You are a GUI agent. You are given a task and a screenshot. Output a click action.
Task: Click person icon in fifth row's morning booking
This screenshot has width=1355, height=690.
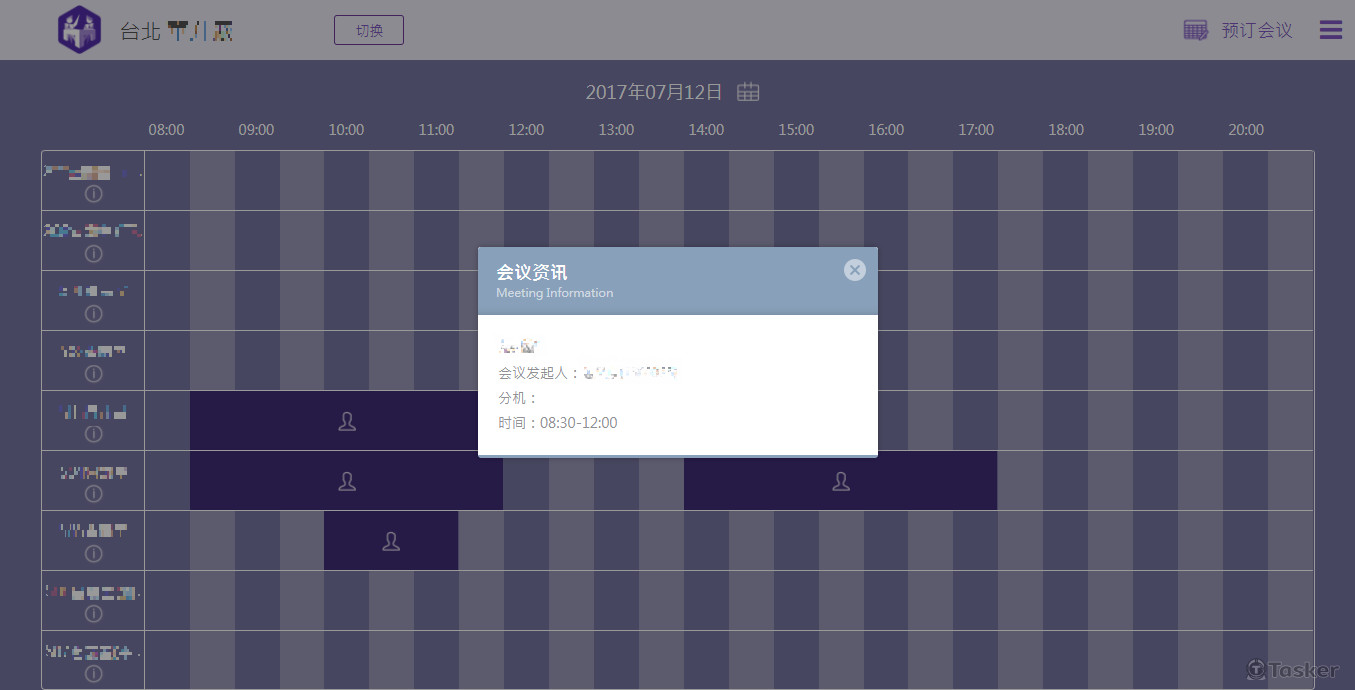tap(347, 421)
